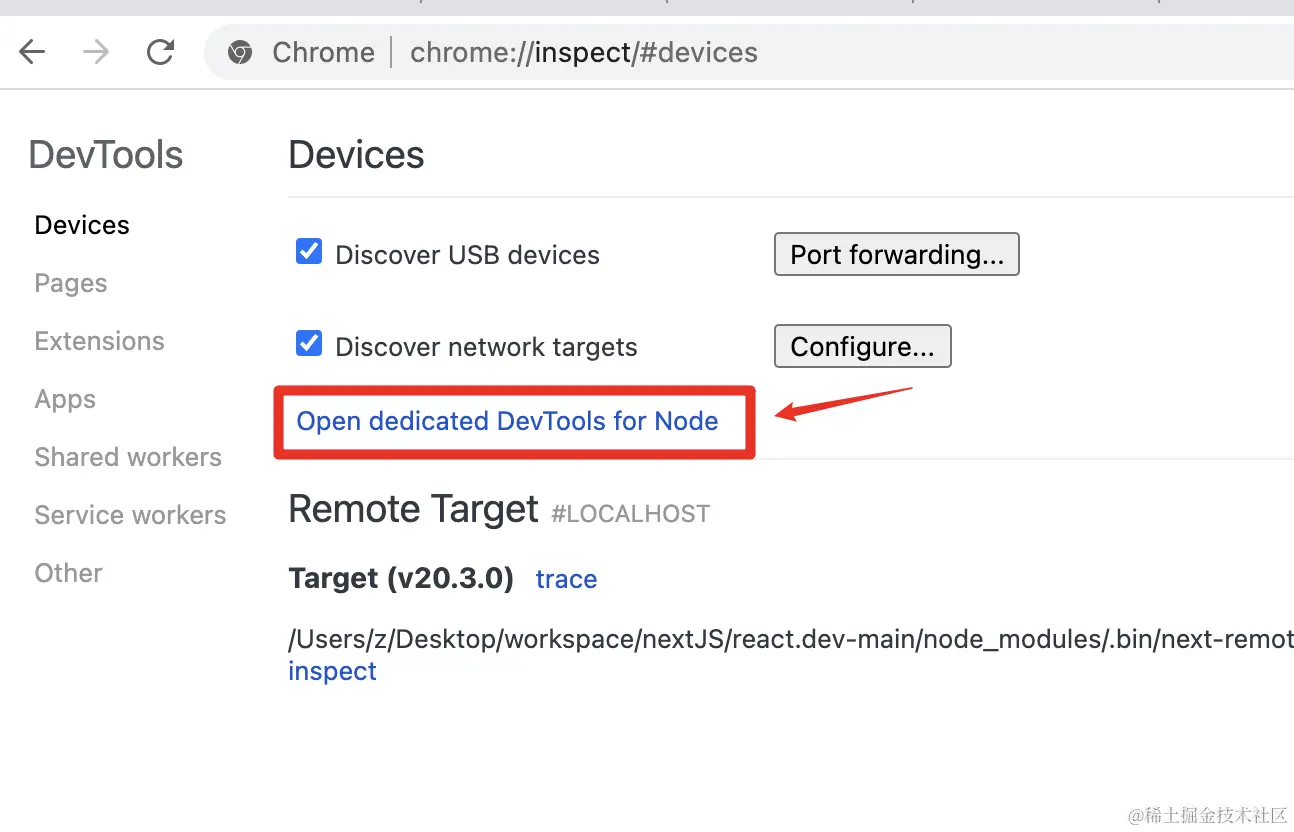
Task: Toggle Discover network targets checkbox
Action: point(309,344)
